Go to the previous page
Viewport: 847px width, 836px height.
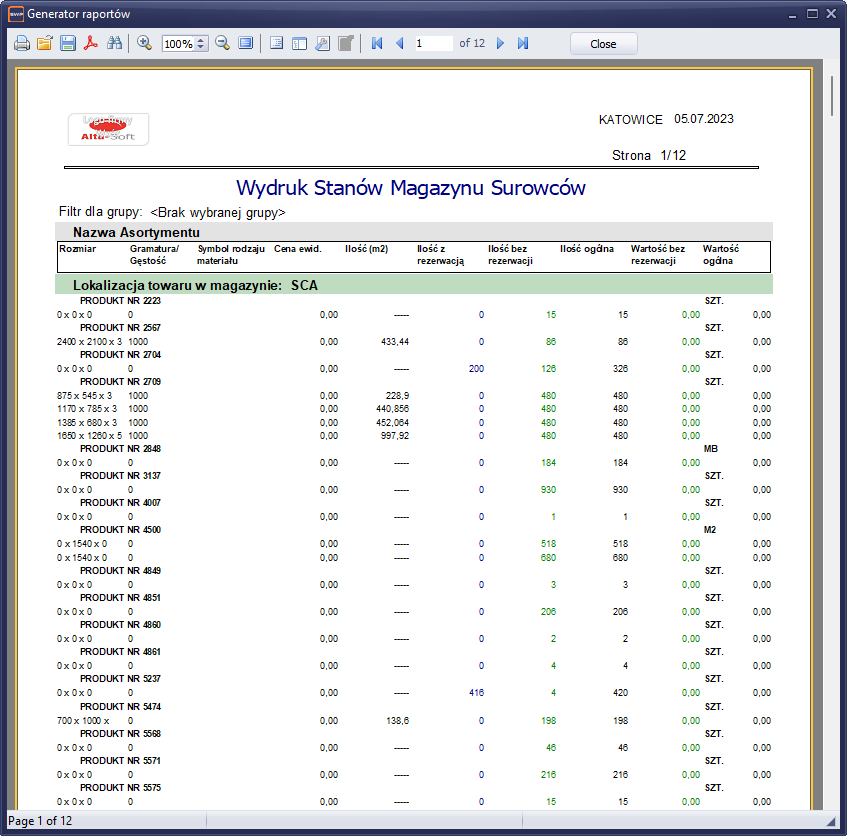point(400,44)
